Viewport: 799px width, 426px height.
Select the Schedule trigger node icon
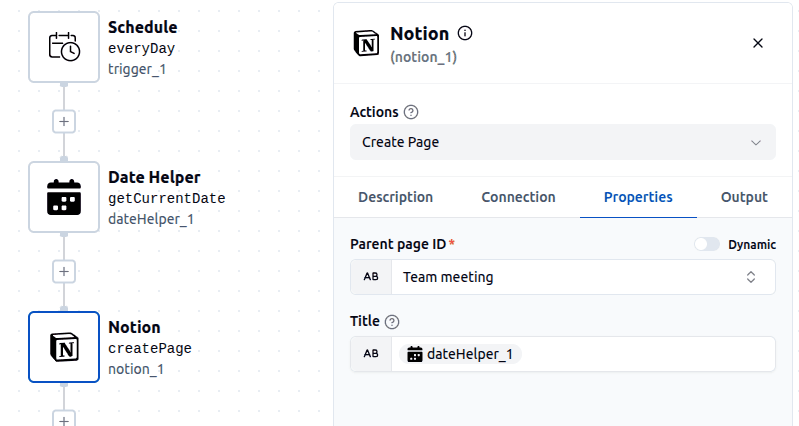[x=64, y=47]
